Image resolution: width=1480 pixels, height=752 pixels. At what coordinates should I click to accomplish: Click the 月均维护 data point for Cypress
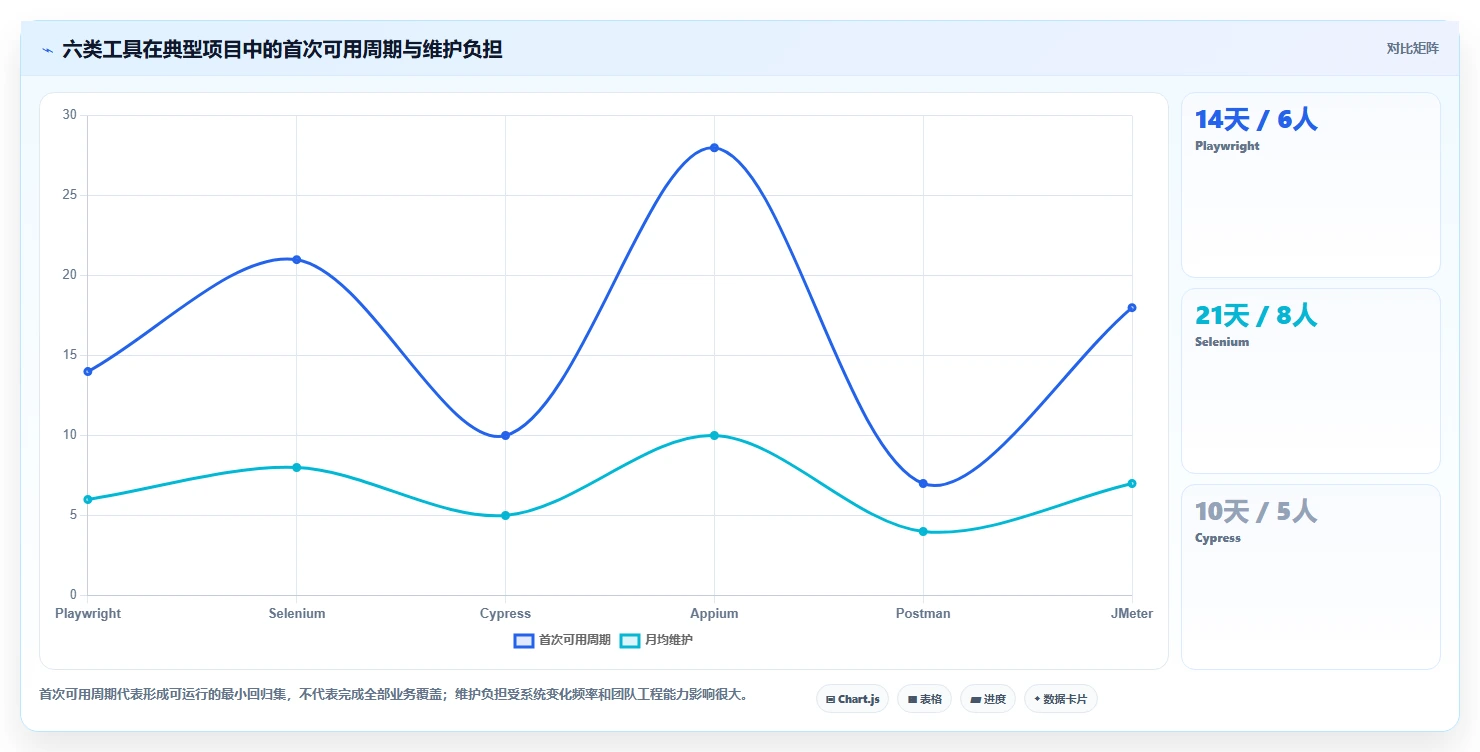click(505, 515)
